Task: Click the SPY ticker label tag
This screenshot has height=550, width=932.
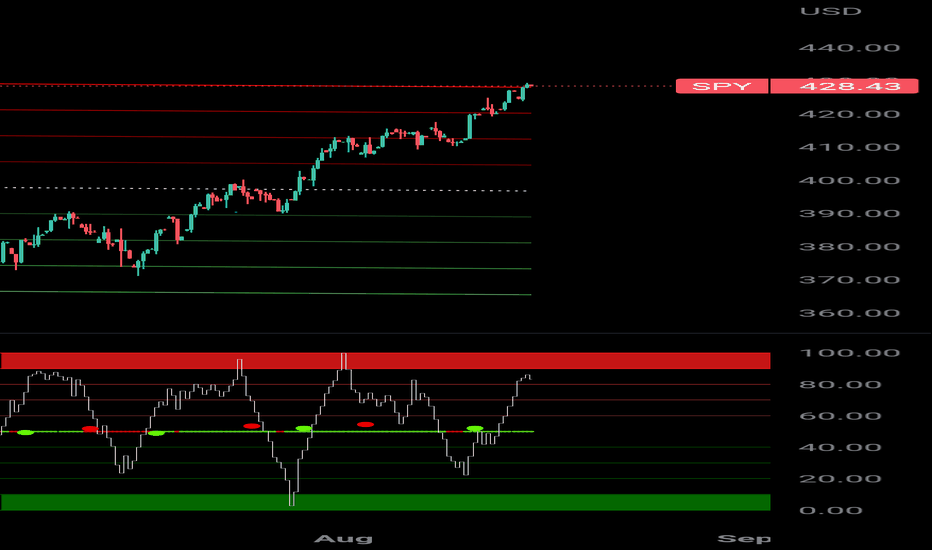Action: pyautogui.click(x=722, y=86)
